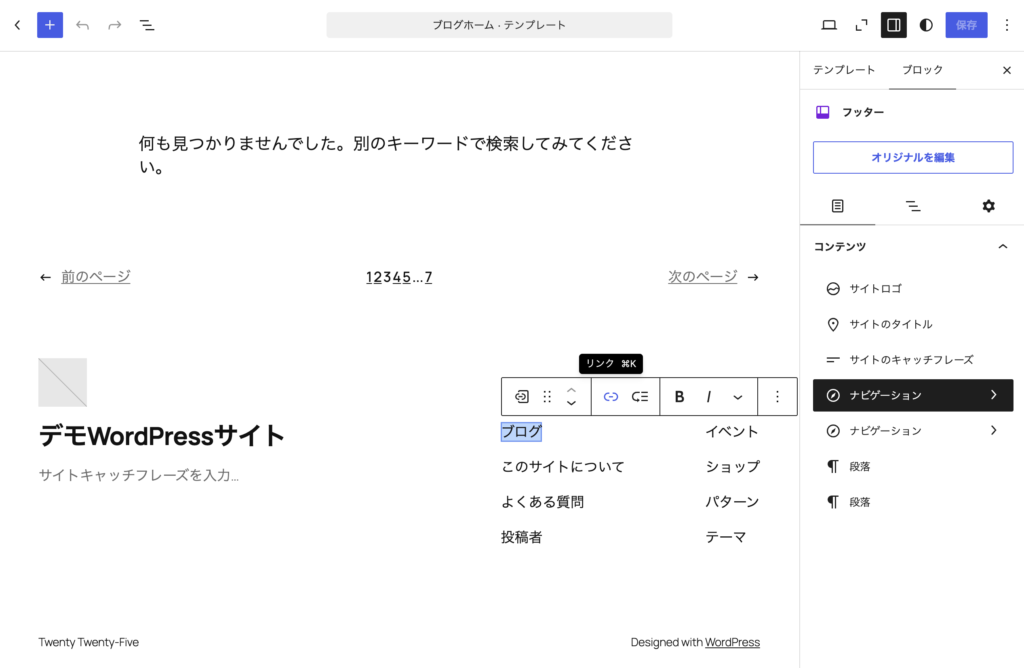Image resolution: width=1024 pixels, height=668 pixels.
Task: Close the settings sidebar
Action: pos(1006,70)
